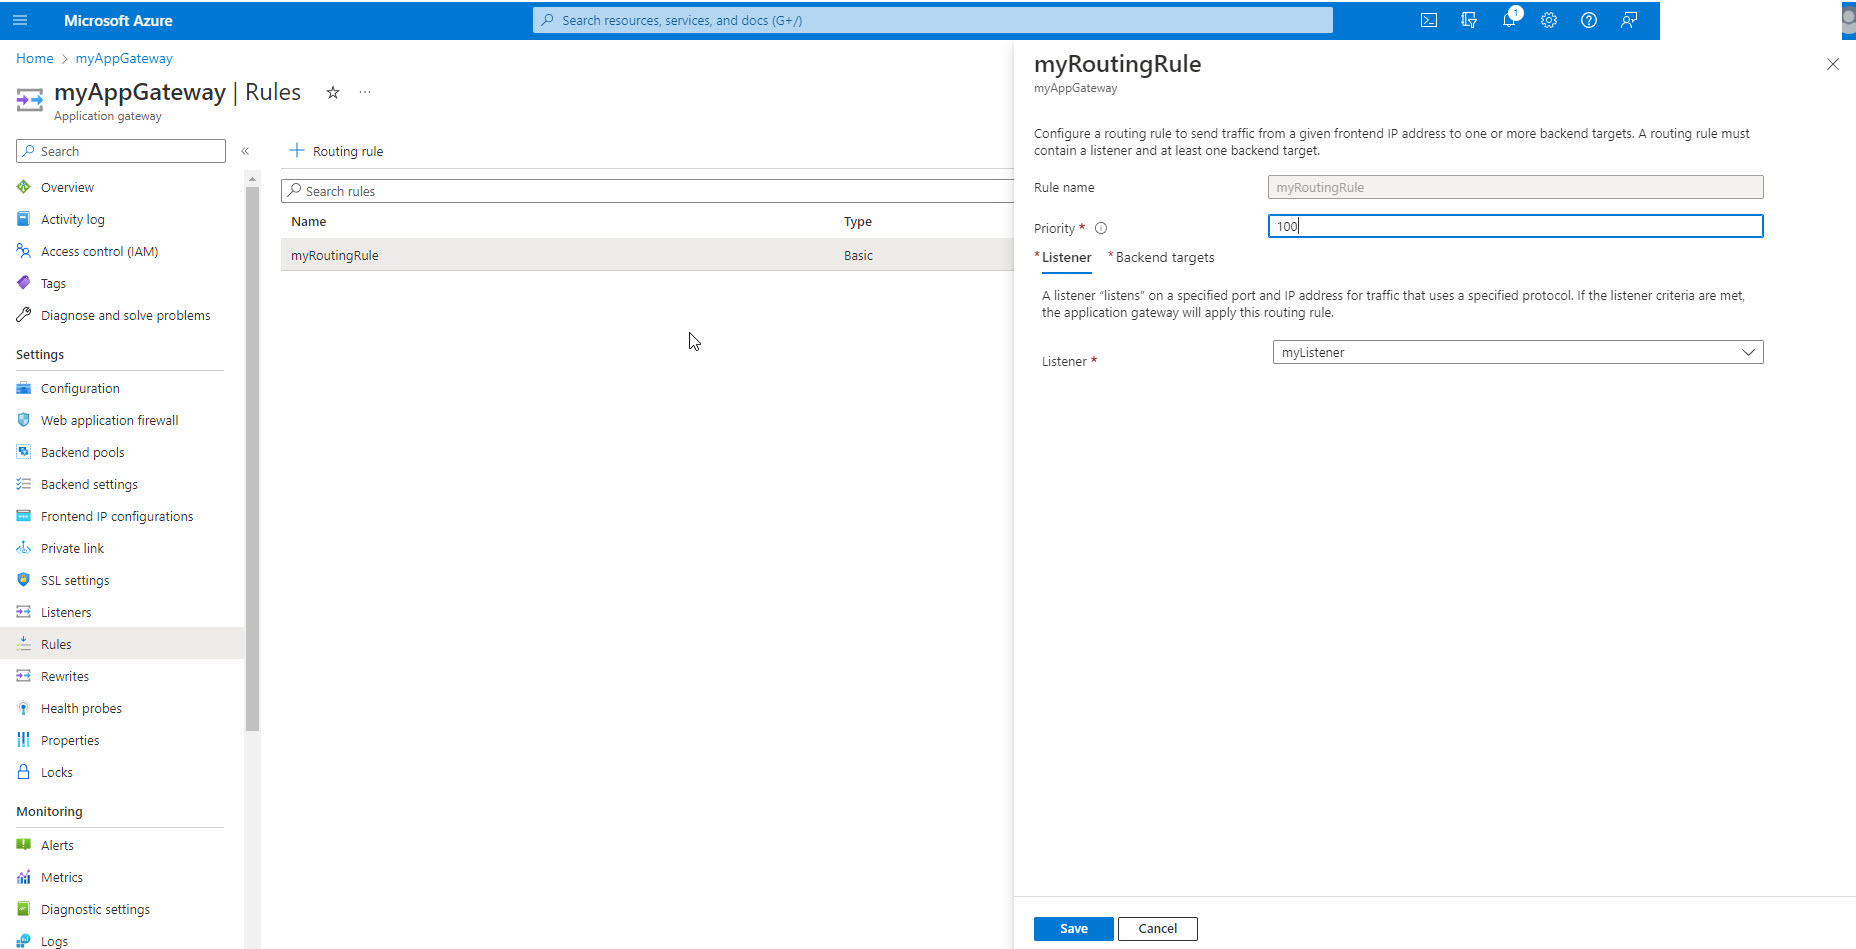Cancel editing the routing rule
The width and height of the screenshot is (1856, 949).
[1157, 928]
